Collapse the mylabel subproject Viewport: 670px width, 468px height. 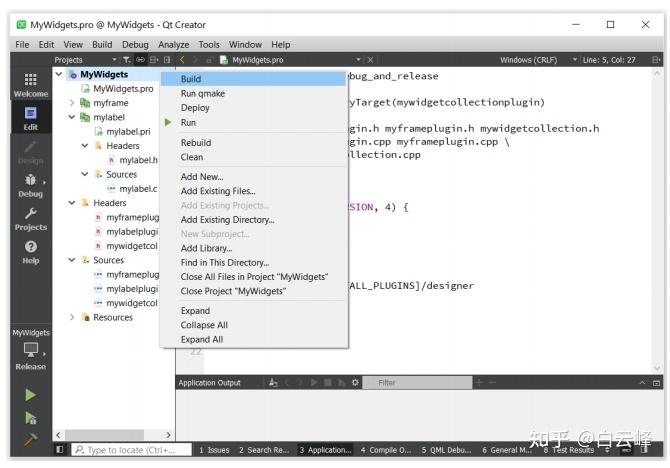click(72, 117)
